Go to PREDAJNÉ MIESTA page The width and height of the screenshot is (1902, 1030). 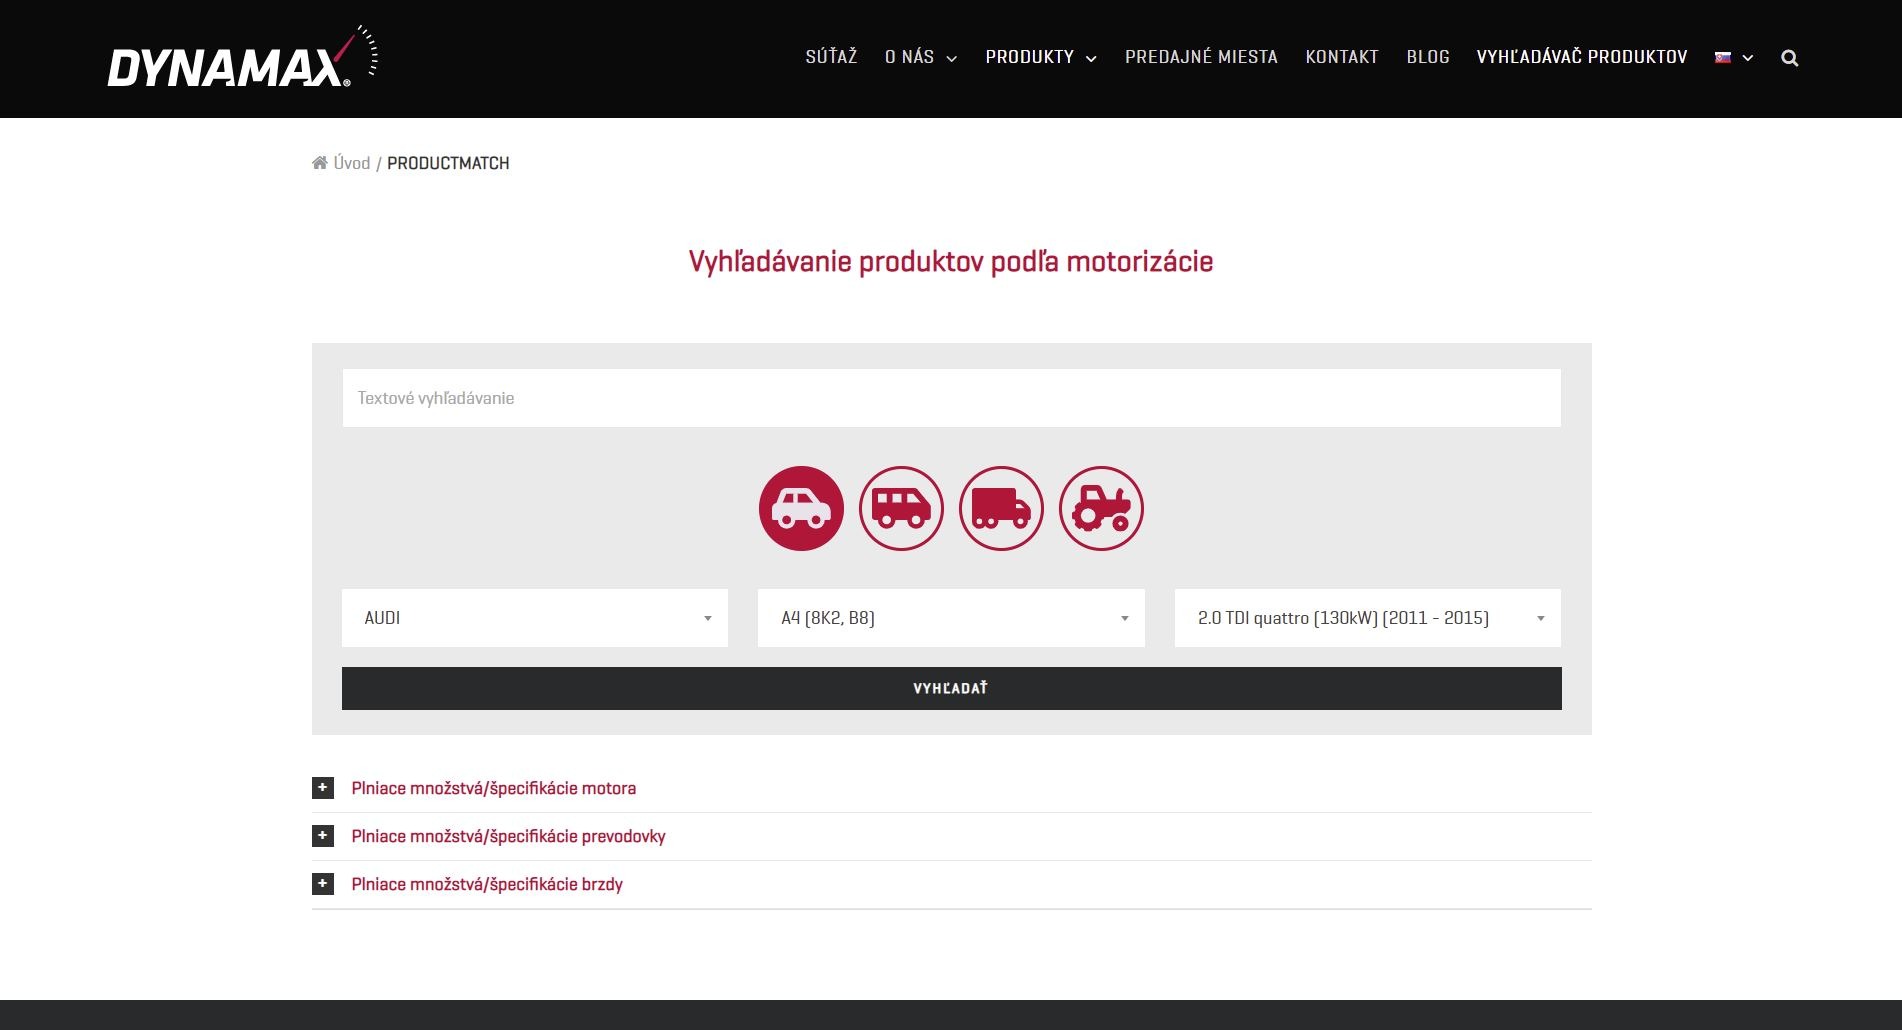click(1201, 57)
